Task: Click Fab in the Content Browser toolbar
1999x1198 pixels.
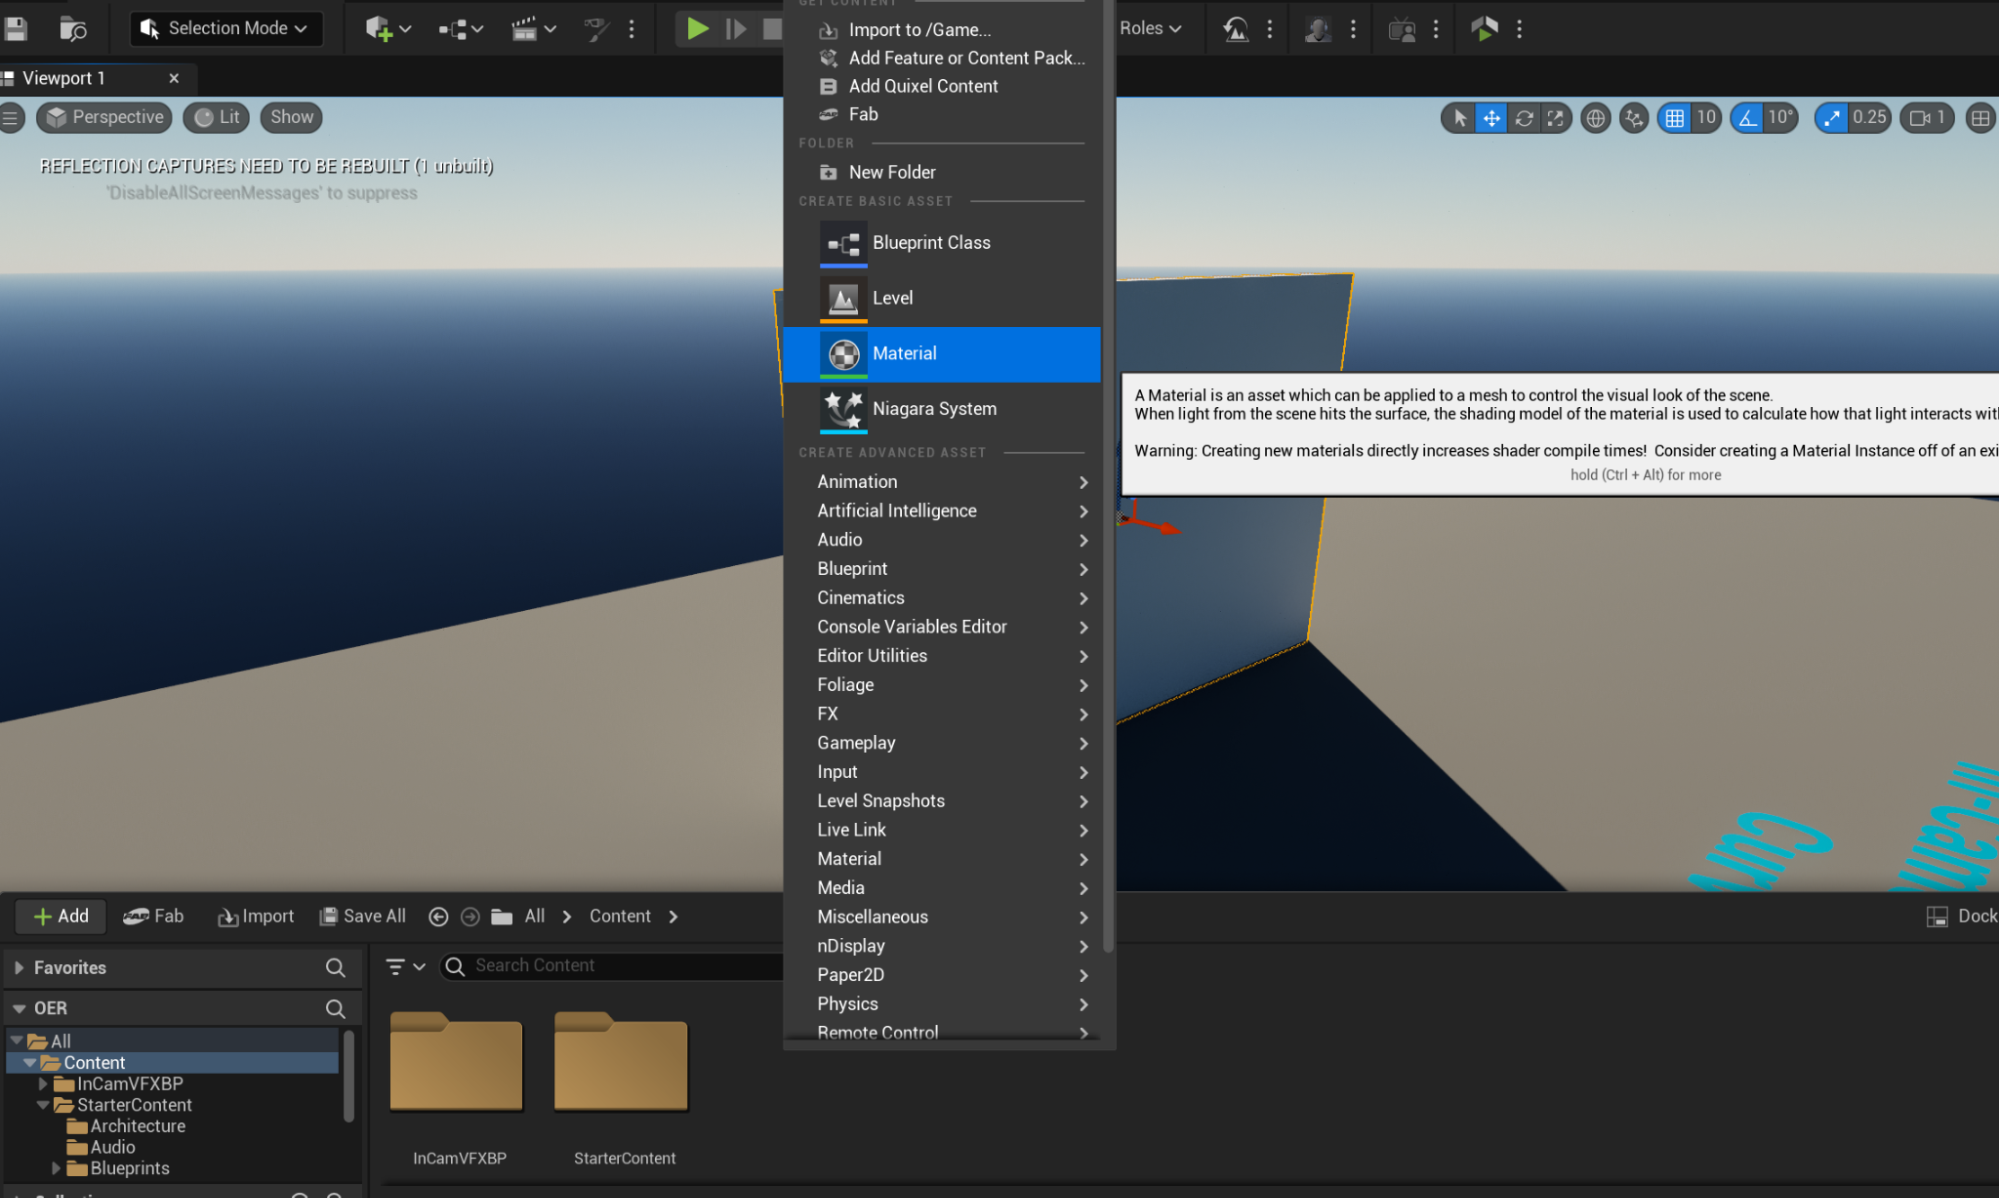Action: (x=154, y=916)
